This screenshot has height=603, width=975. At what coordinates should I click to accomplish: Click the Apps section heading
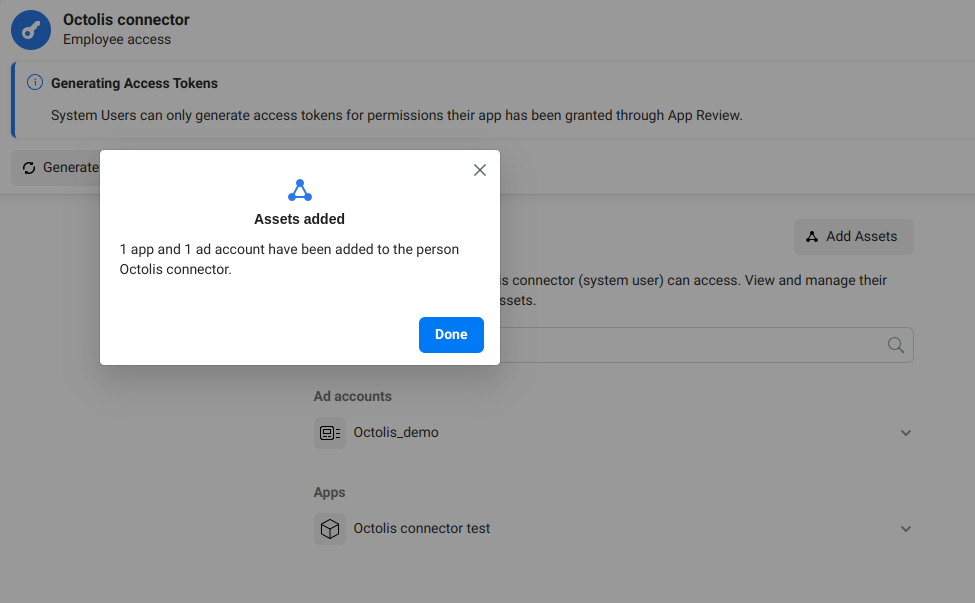(330, 492)
